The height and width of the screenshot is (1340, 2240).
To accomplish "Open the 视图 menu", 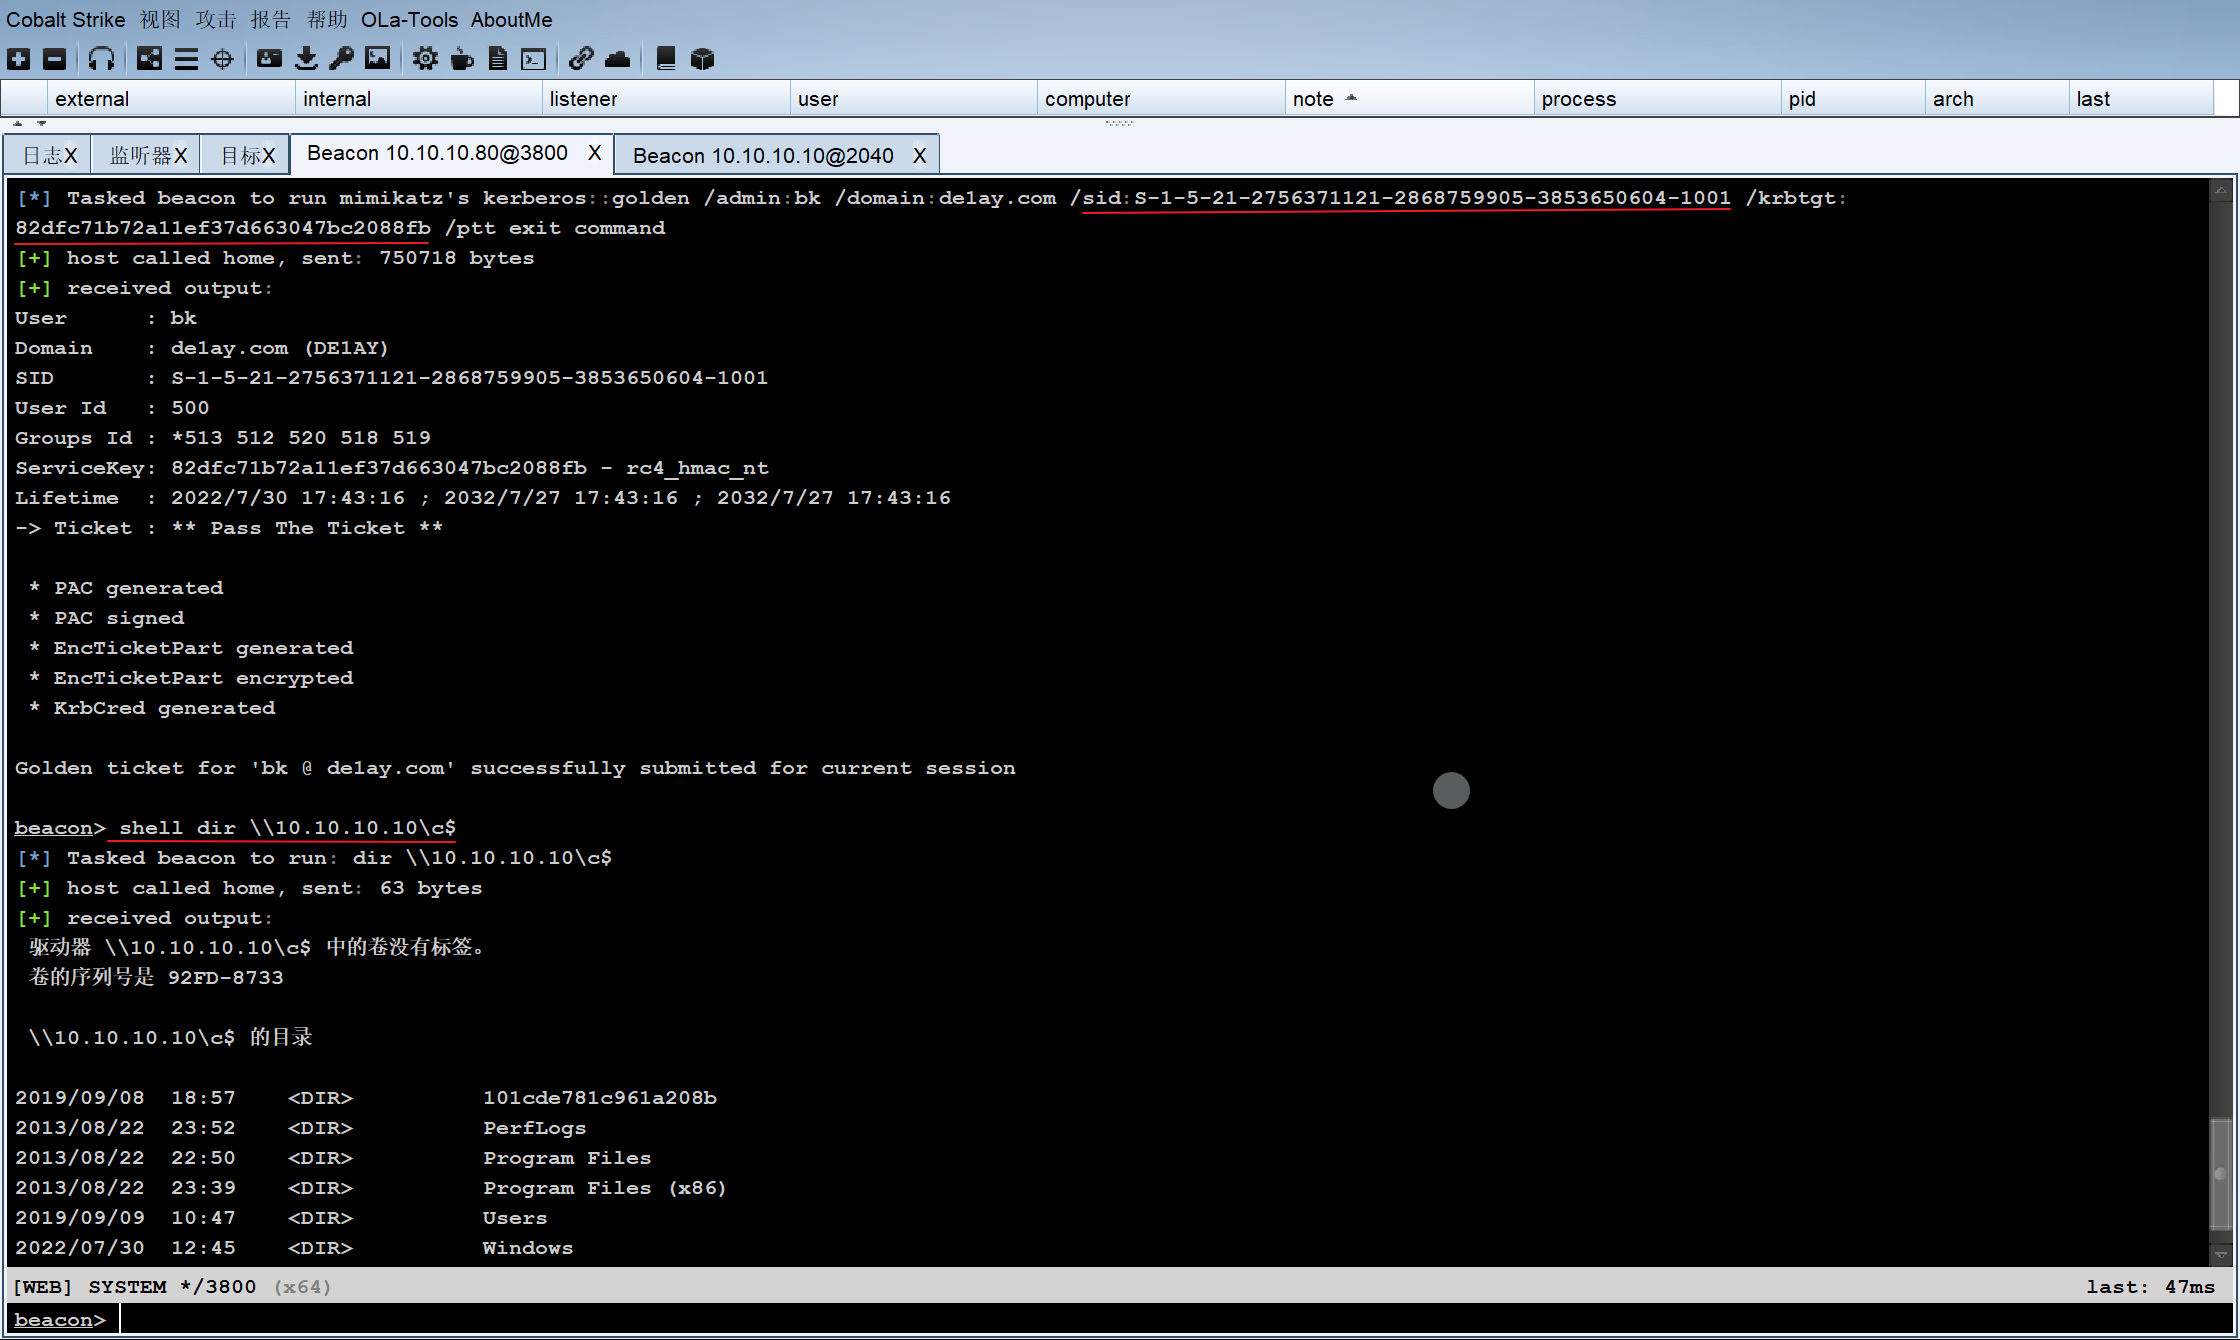I will (160, 20).
